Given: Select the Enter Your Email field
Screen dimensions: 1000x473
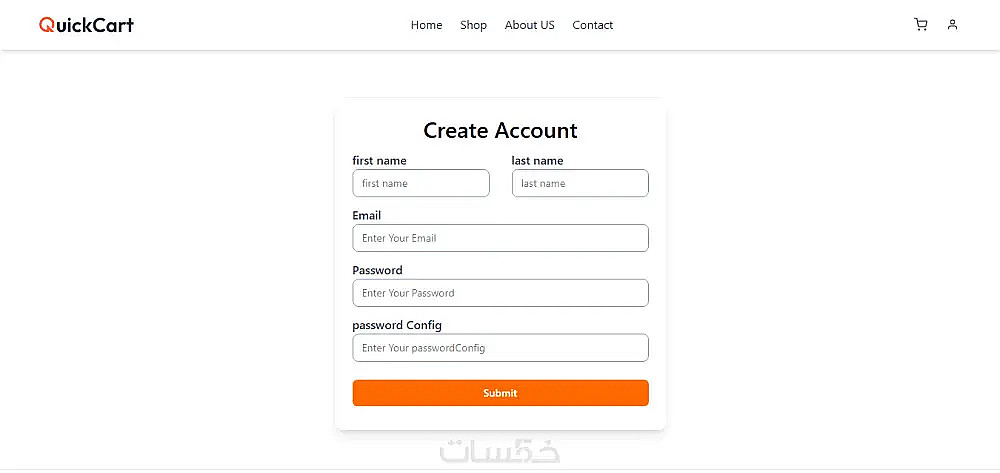Looking at the screenshot, I should coord(500,238).
